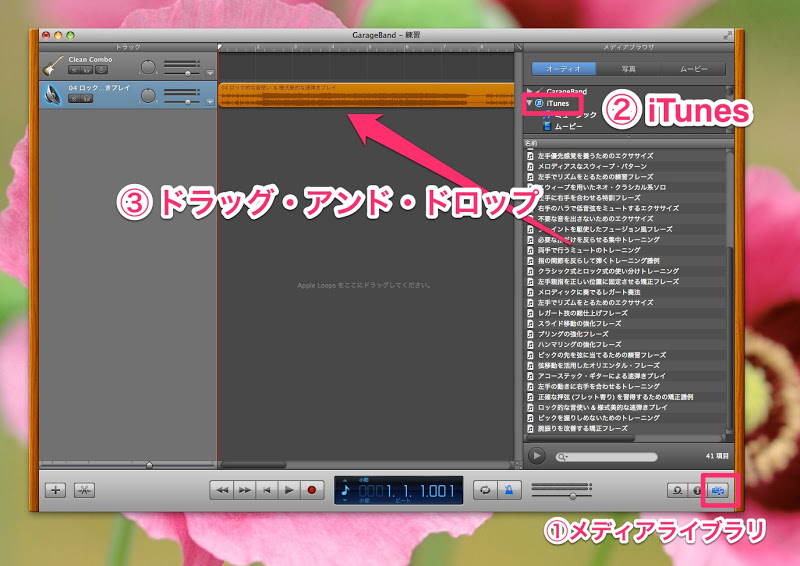Collapse the iTunes tree item
This screenshot has height=566, width=800.
click(x=530, y=103)
